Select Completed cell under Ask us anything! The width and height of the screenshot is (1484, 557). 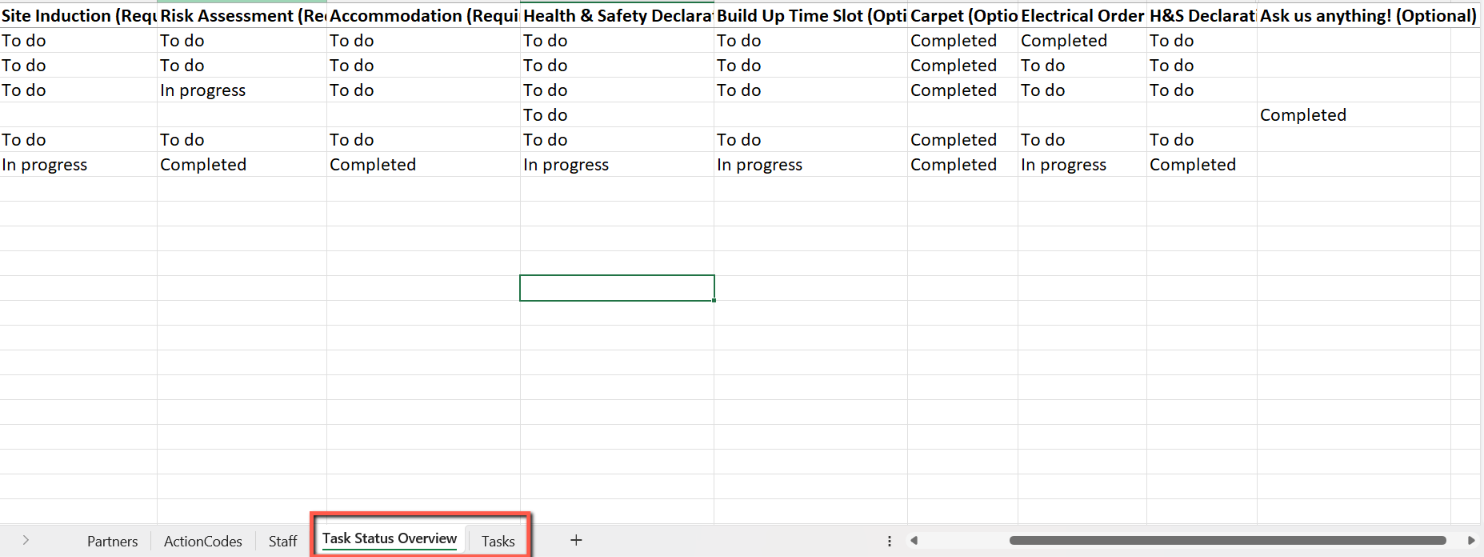click(x=1354, y=115)
